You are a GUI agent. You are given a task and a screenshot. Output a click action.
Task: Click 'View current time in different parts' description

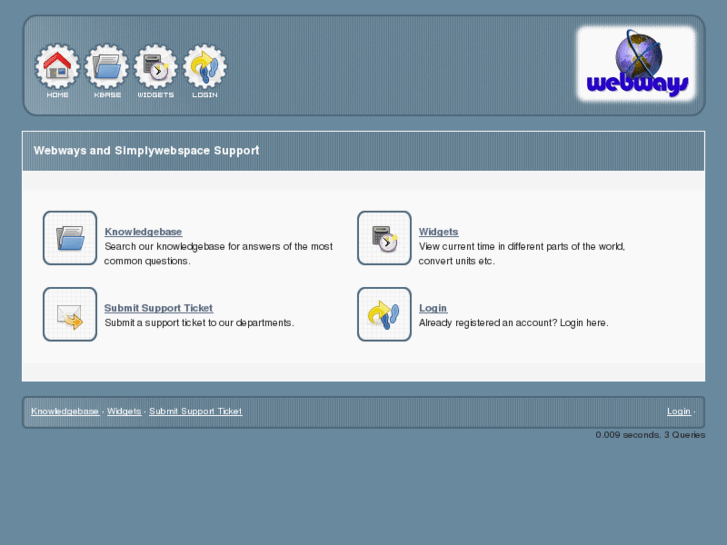click(x=522, y=253)
